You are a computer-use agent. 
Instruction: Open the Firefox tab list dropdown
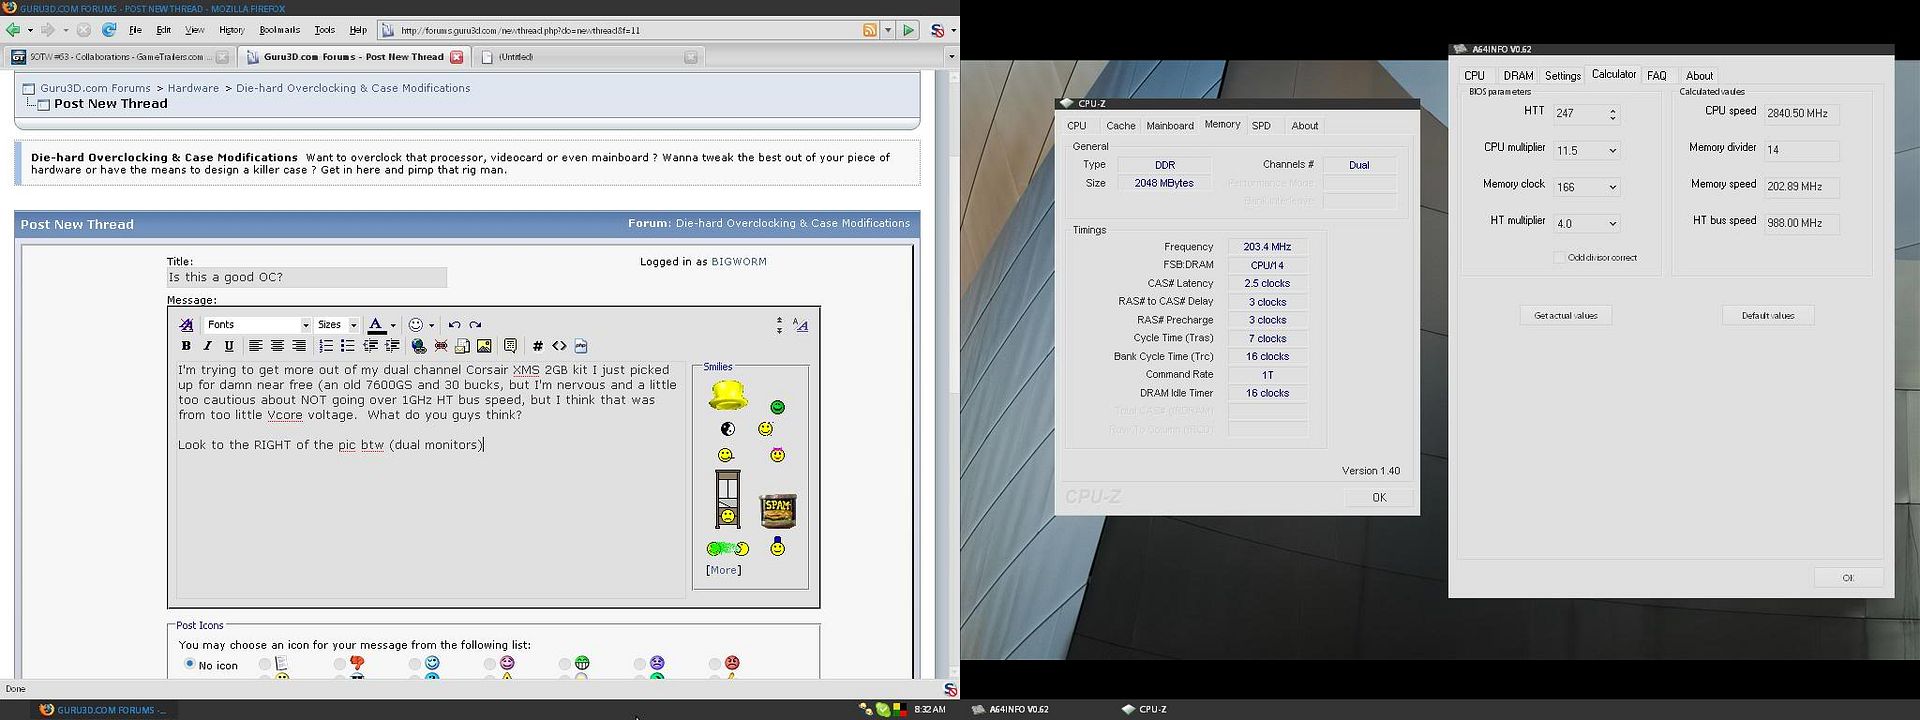pos(951,57)
